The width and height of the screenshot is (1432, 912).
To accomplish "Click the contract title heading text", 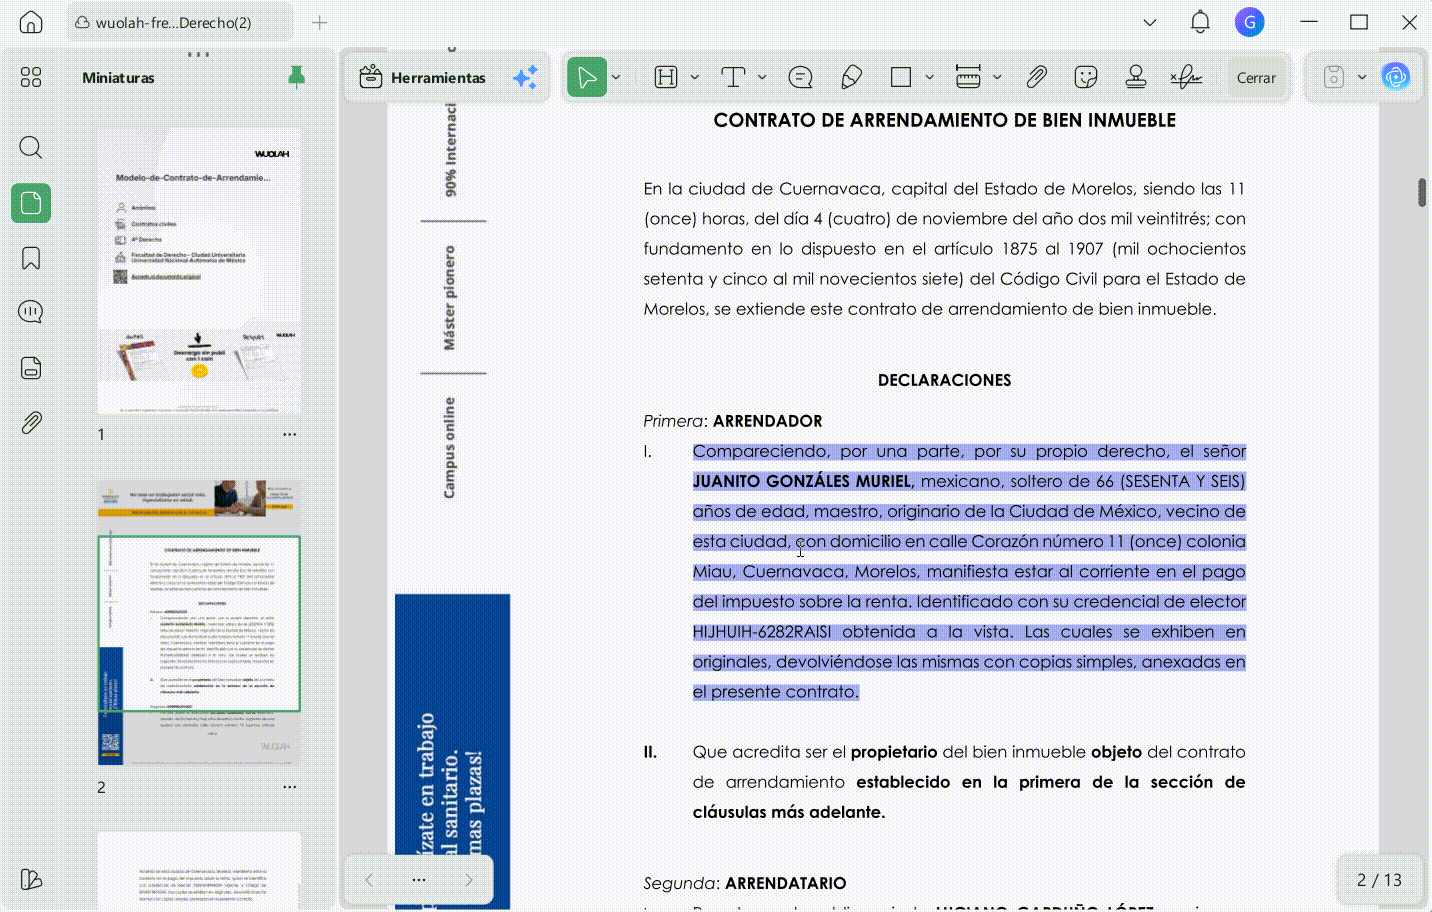I will pyautogui.click(x=945, y=120).
